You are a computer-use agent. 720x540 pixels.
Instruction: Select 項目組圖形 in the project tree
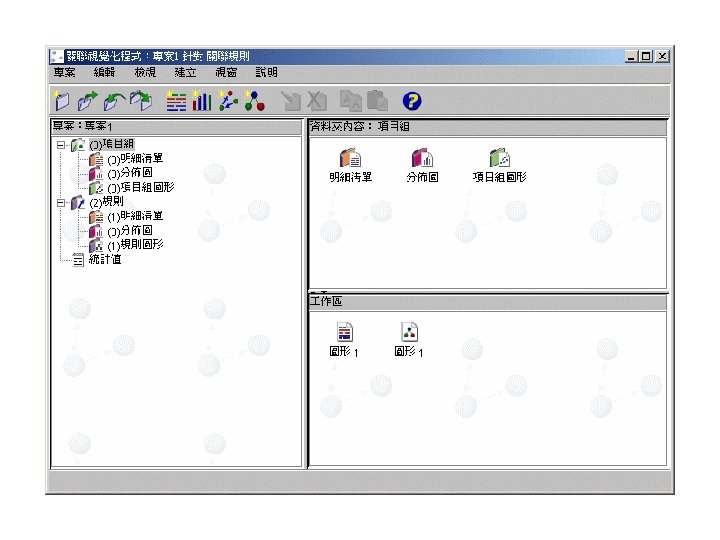[141, 187]
